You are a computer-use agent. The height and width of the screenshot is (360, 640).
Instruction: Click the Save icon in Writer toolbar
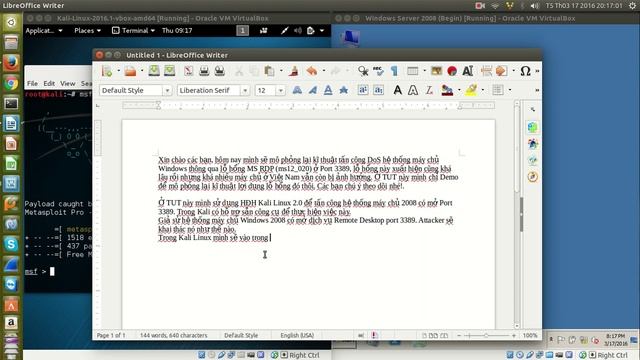point(154,71)
